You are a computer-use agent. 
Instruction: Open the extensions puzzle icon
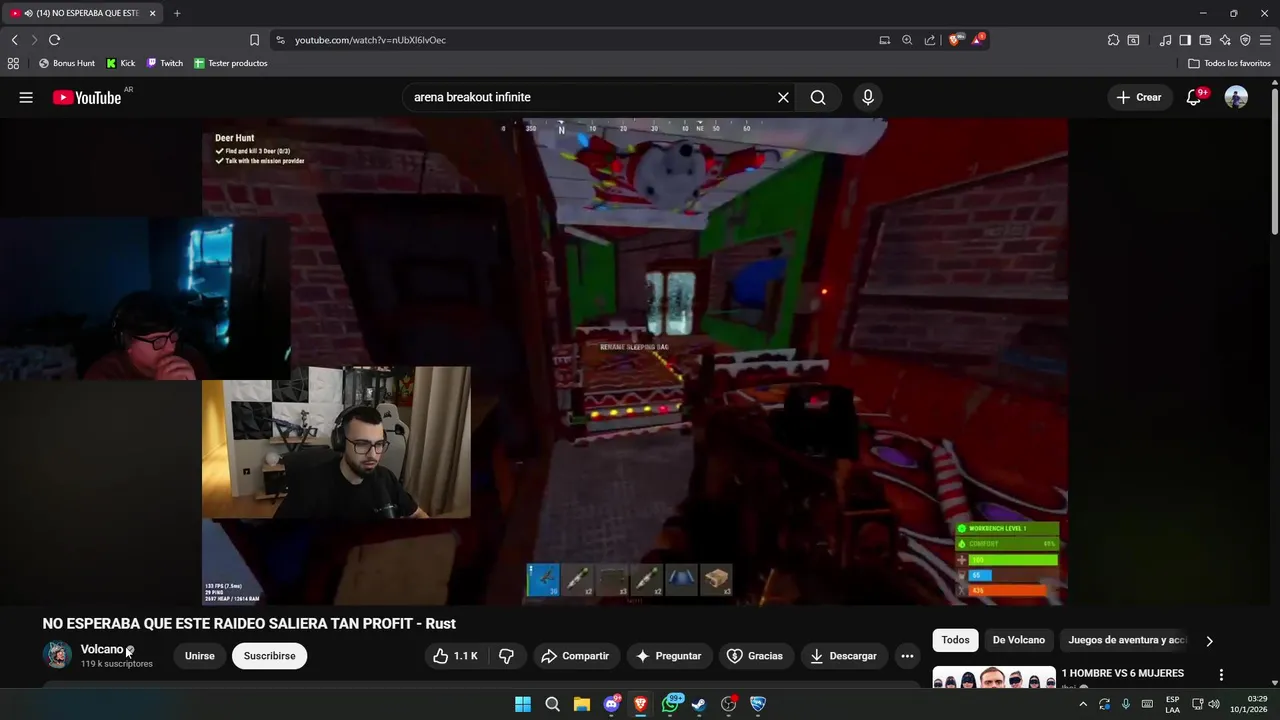pyautogui.click(x=1113, y=40)
